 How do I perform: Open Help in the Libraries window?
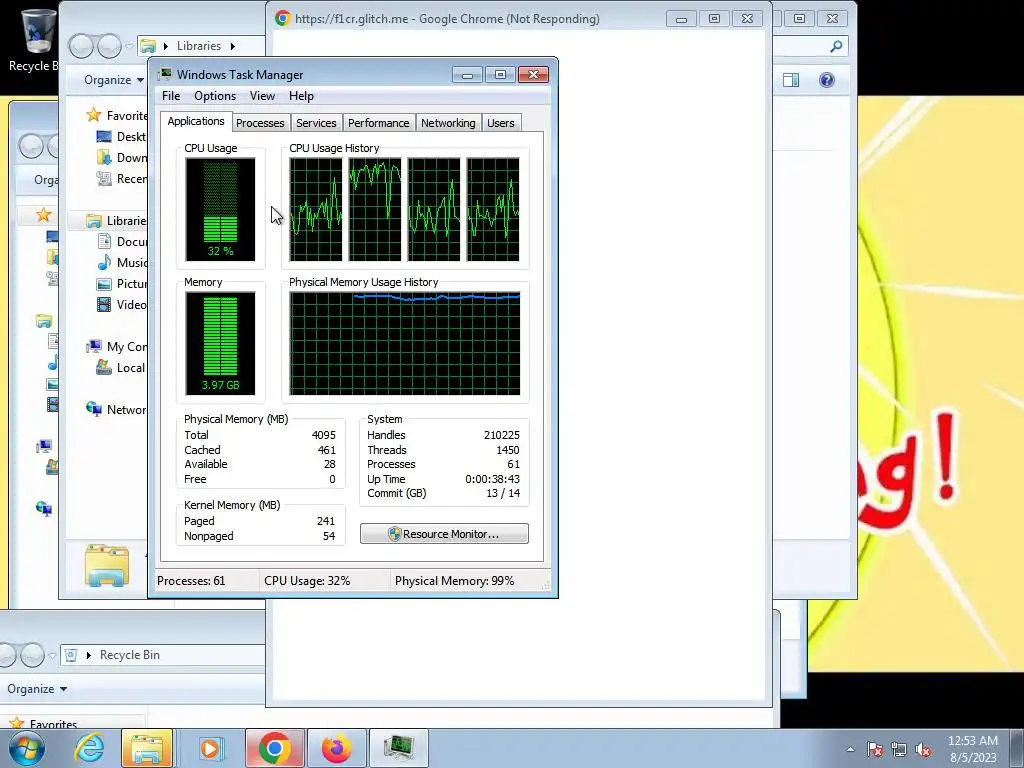click(x=827, y=80)
